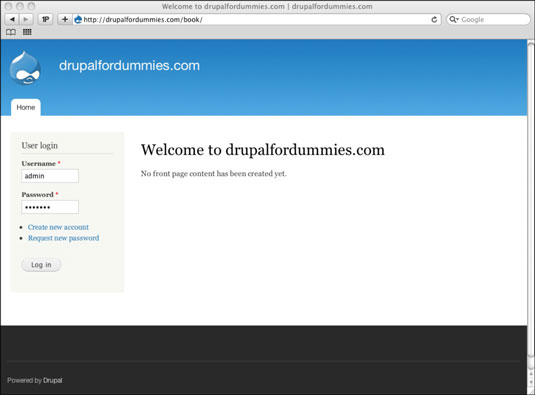Image resolution: width=535 pixels, height=395 pixels.
Task: Click into the Password field
Action: pyautogui.click(x=50, y=207)
